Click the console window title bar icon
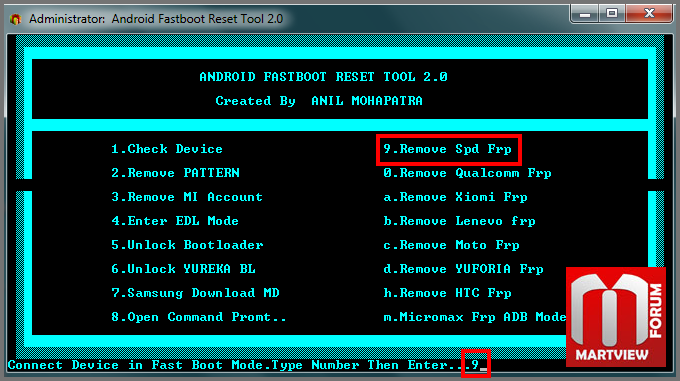Viewport: 680px width, 381px height. [16, 19]
